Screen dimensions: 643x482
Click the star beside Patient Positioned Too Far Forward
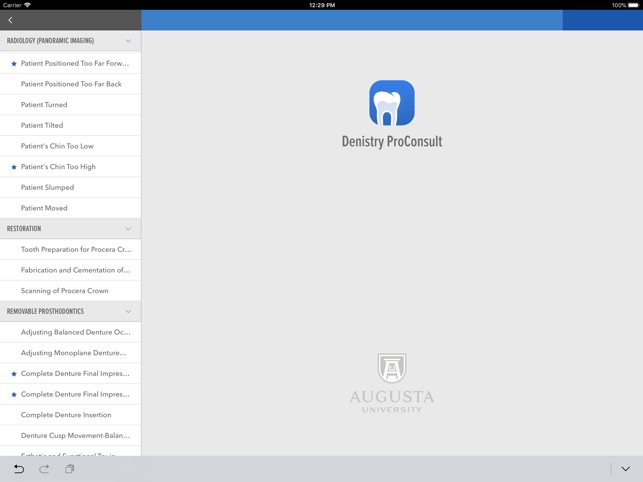point(14,64)
